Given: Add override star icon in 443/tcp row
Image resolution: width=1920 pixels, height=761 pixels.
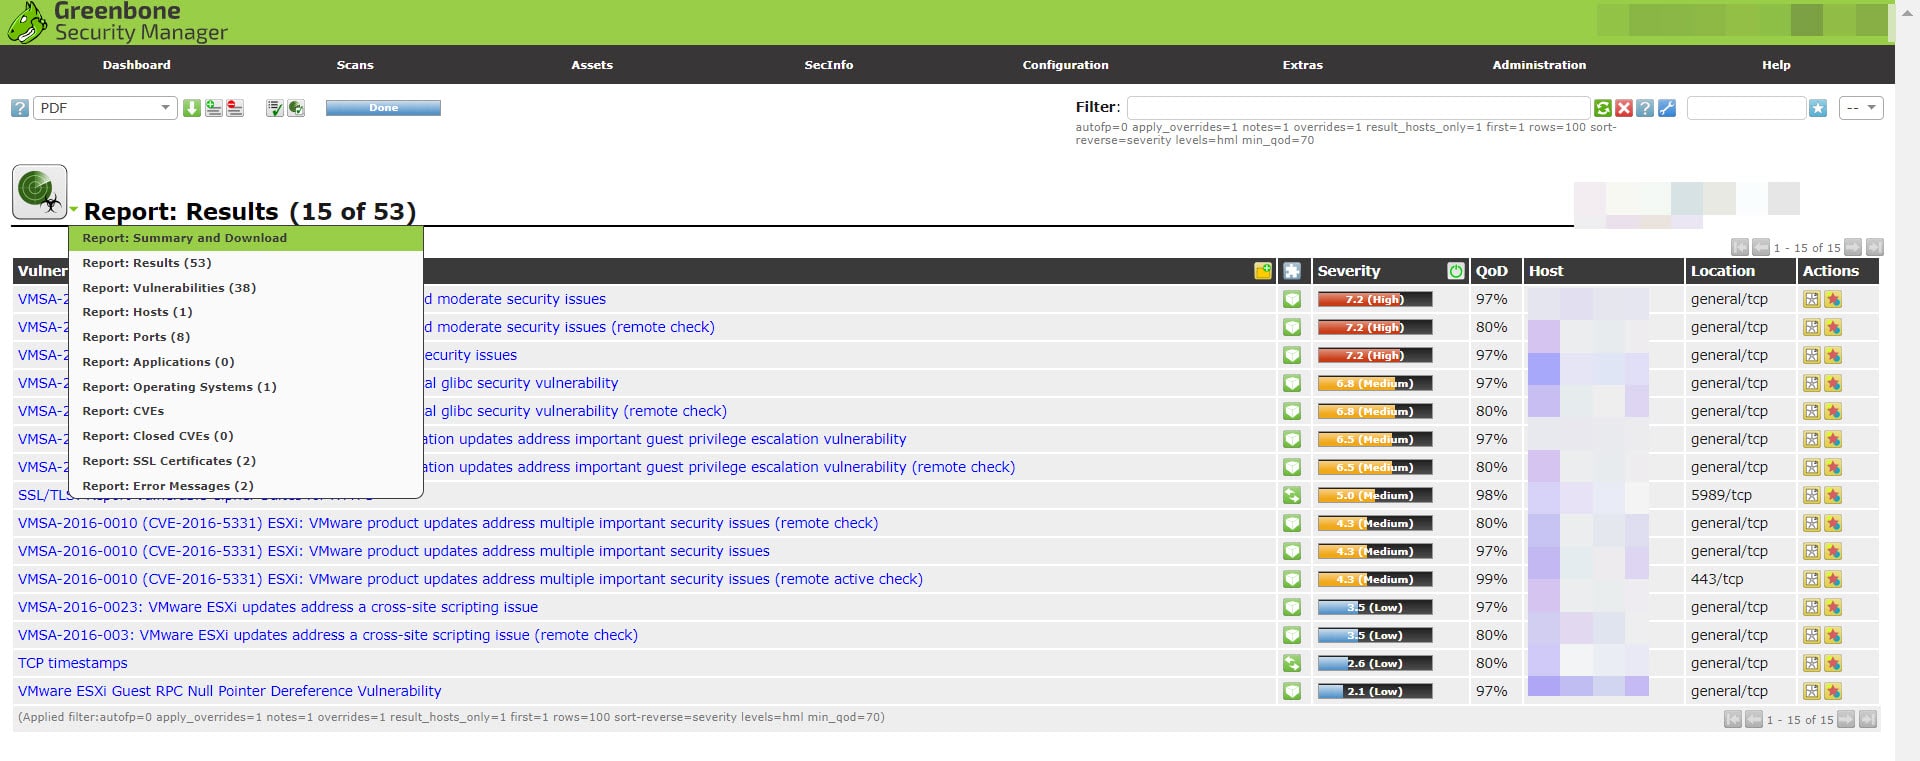Looking at the screenshot, I should [1833, 579].
